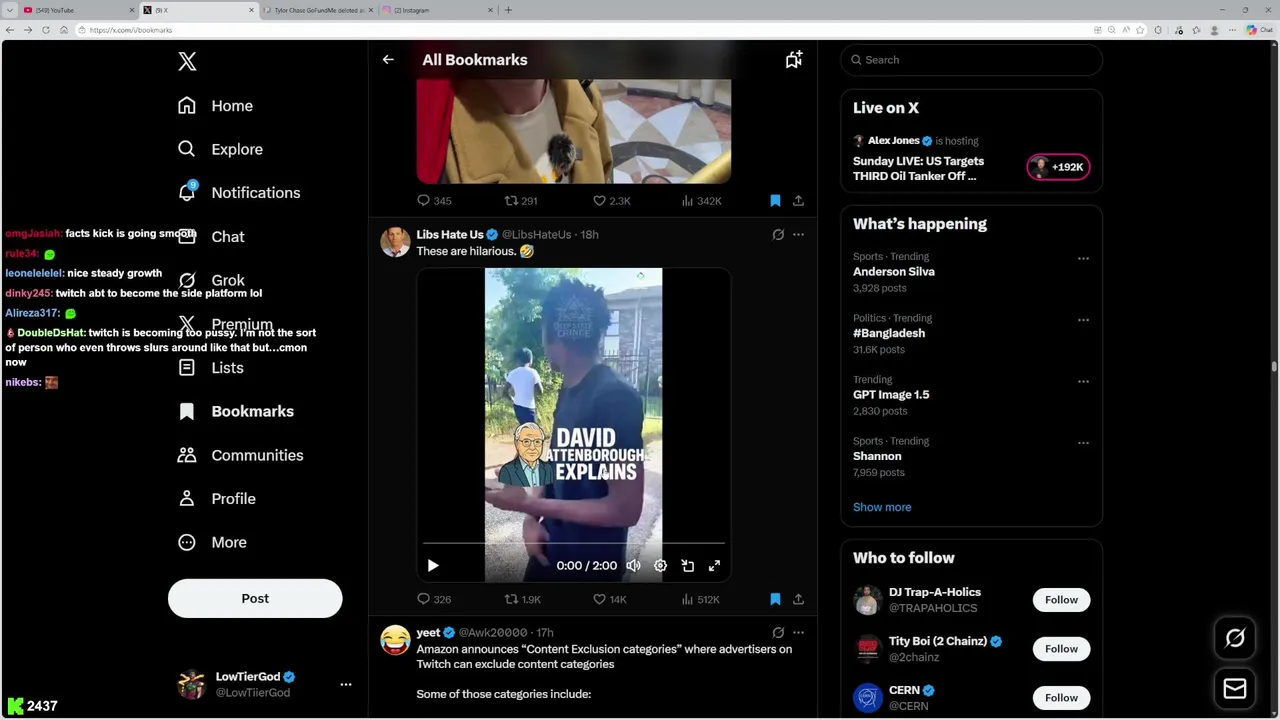
Task: Open more options for Shannon trend
Action: point(1083,442)
